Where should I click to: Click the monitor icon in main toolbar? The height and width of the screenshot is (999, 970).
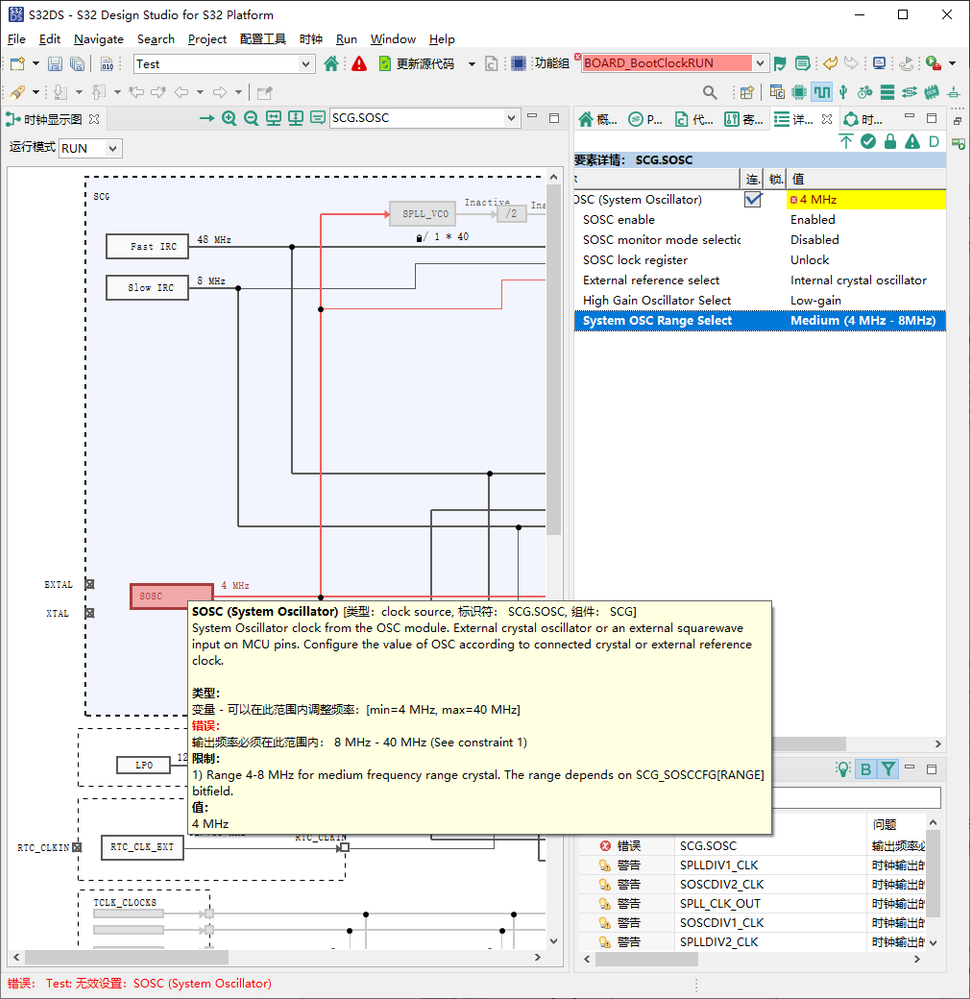pyautogui.click(x=879, y=63)
